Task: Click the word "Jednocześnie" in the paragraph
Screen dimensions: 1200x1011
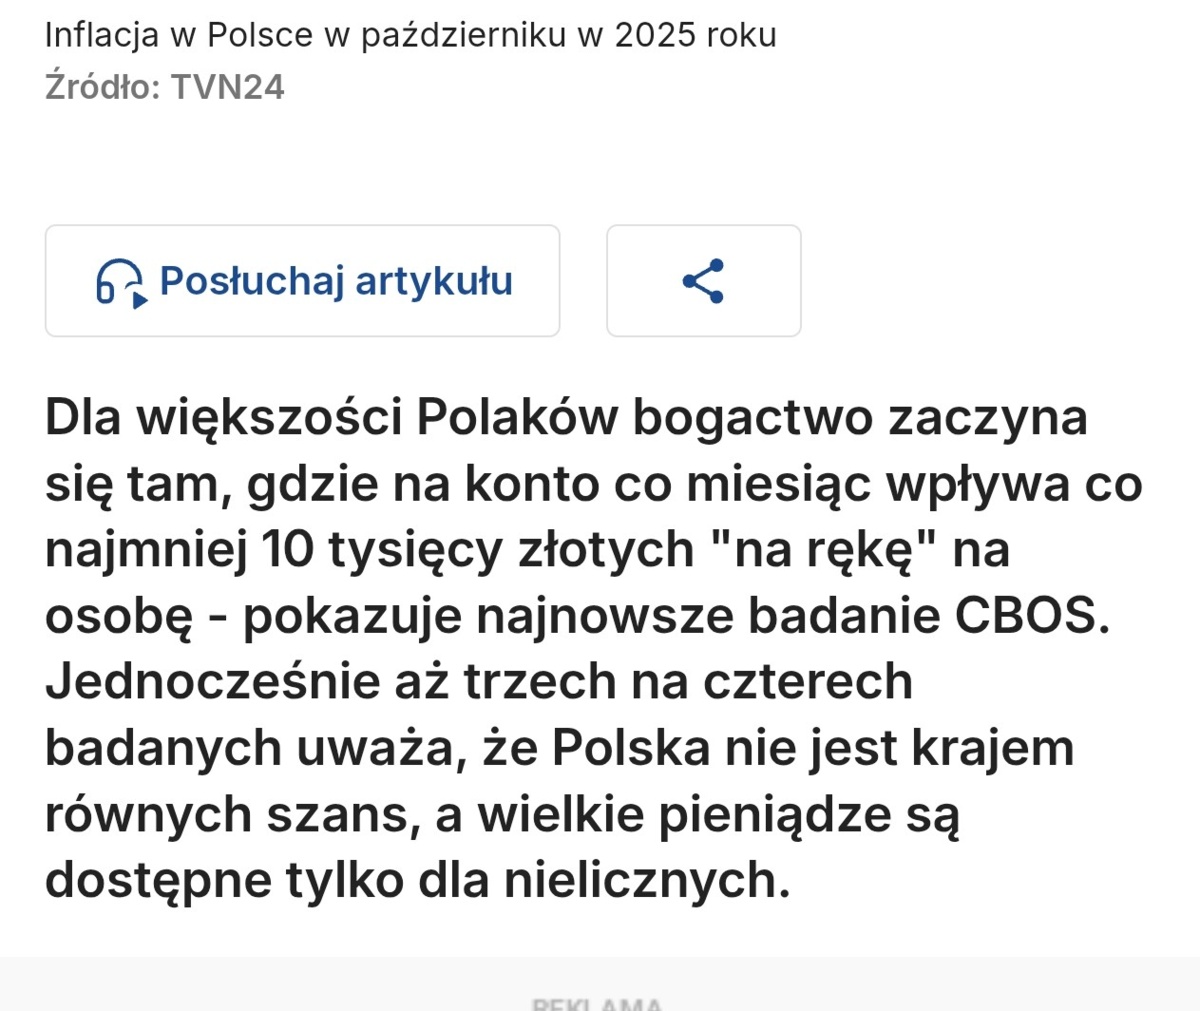Action: click(x=211, y=682)
